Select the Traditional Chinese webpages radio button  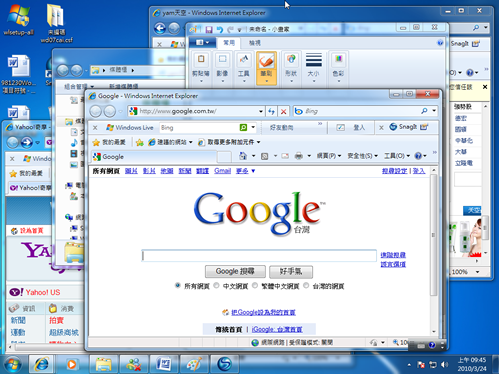point(255,286)
